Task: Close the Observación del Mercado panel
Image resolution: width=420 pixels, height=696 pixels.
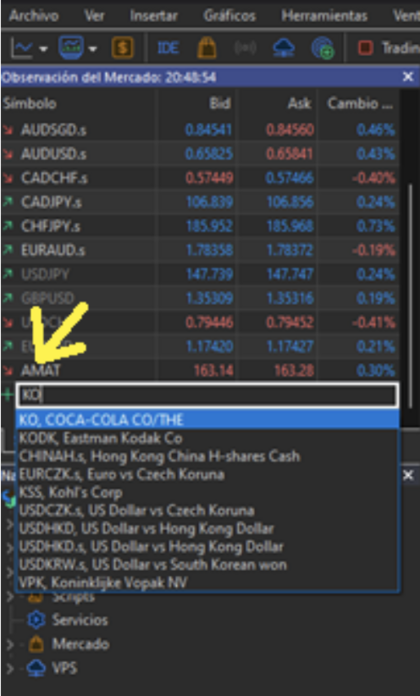Action: coord(408,77)
